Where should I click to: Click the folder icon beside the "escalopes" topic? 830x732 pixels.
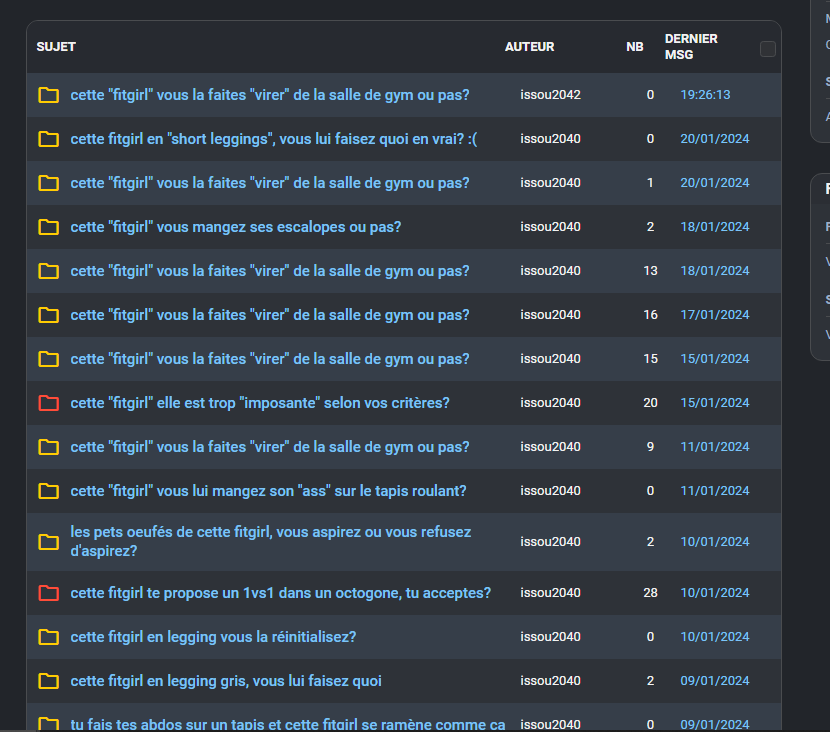click(48, 227)
